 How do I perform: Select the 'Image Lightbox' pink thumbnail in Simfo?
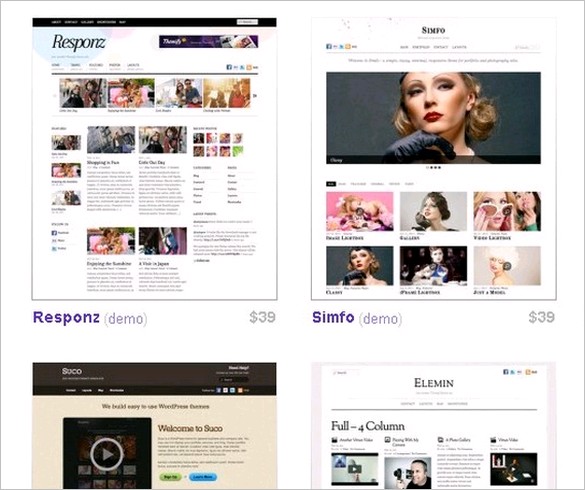[360, 212]
